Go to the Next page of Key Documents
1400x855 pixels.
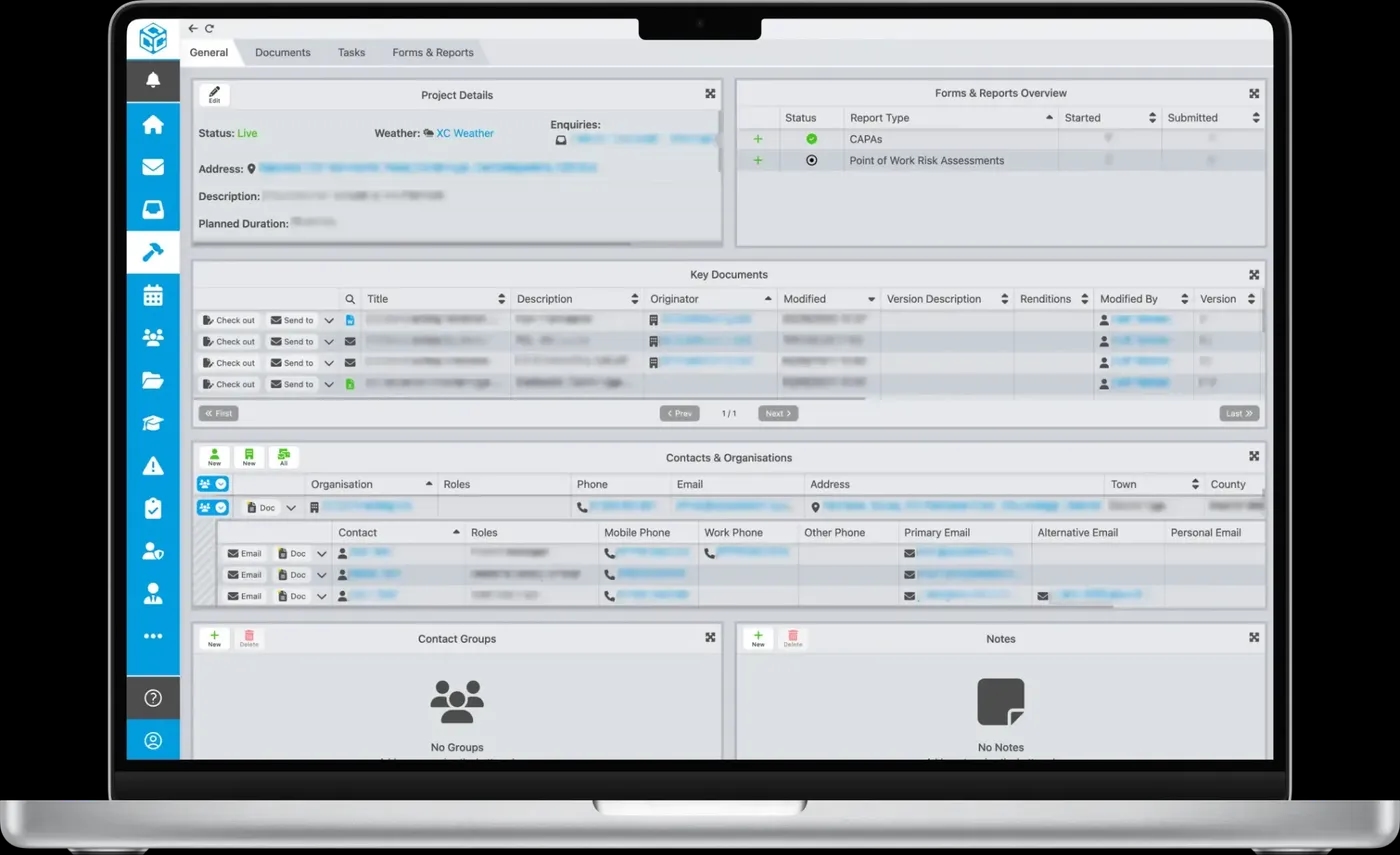[777, 413]
